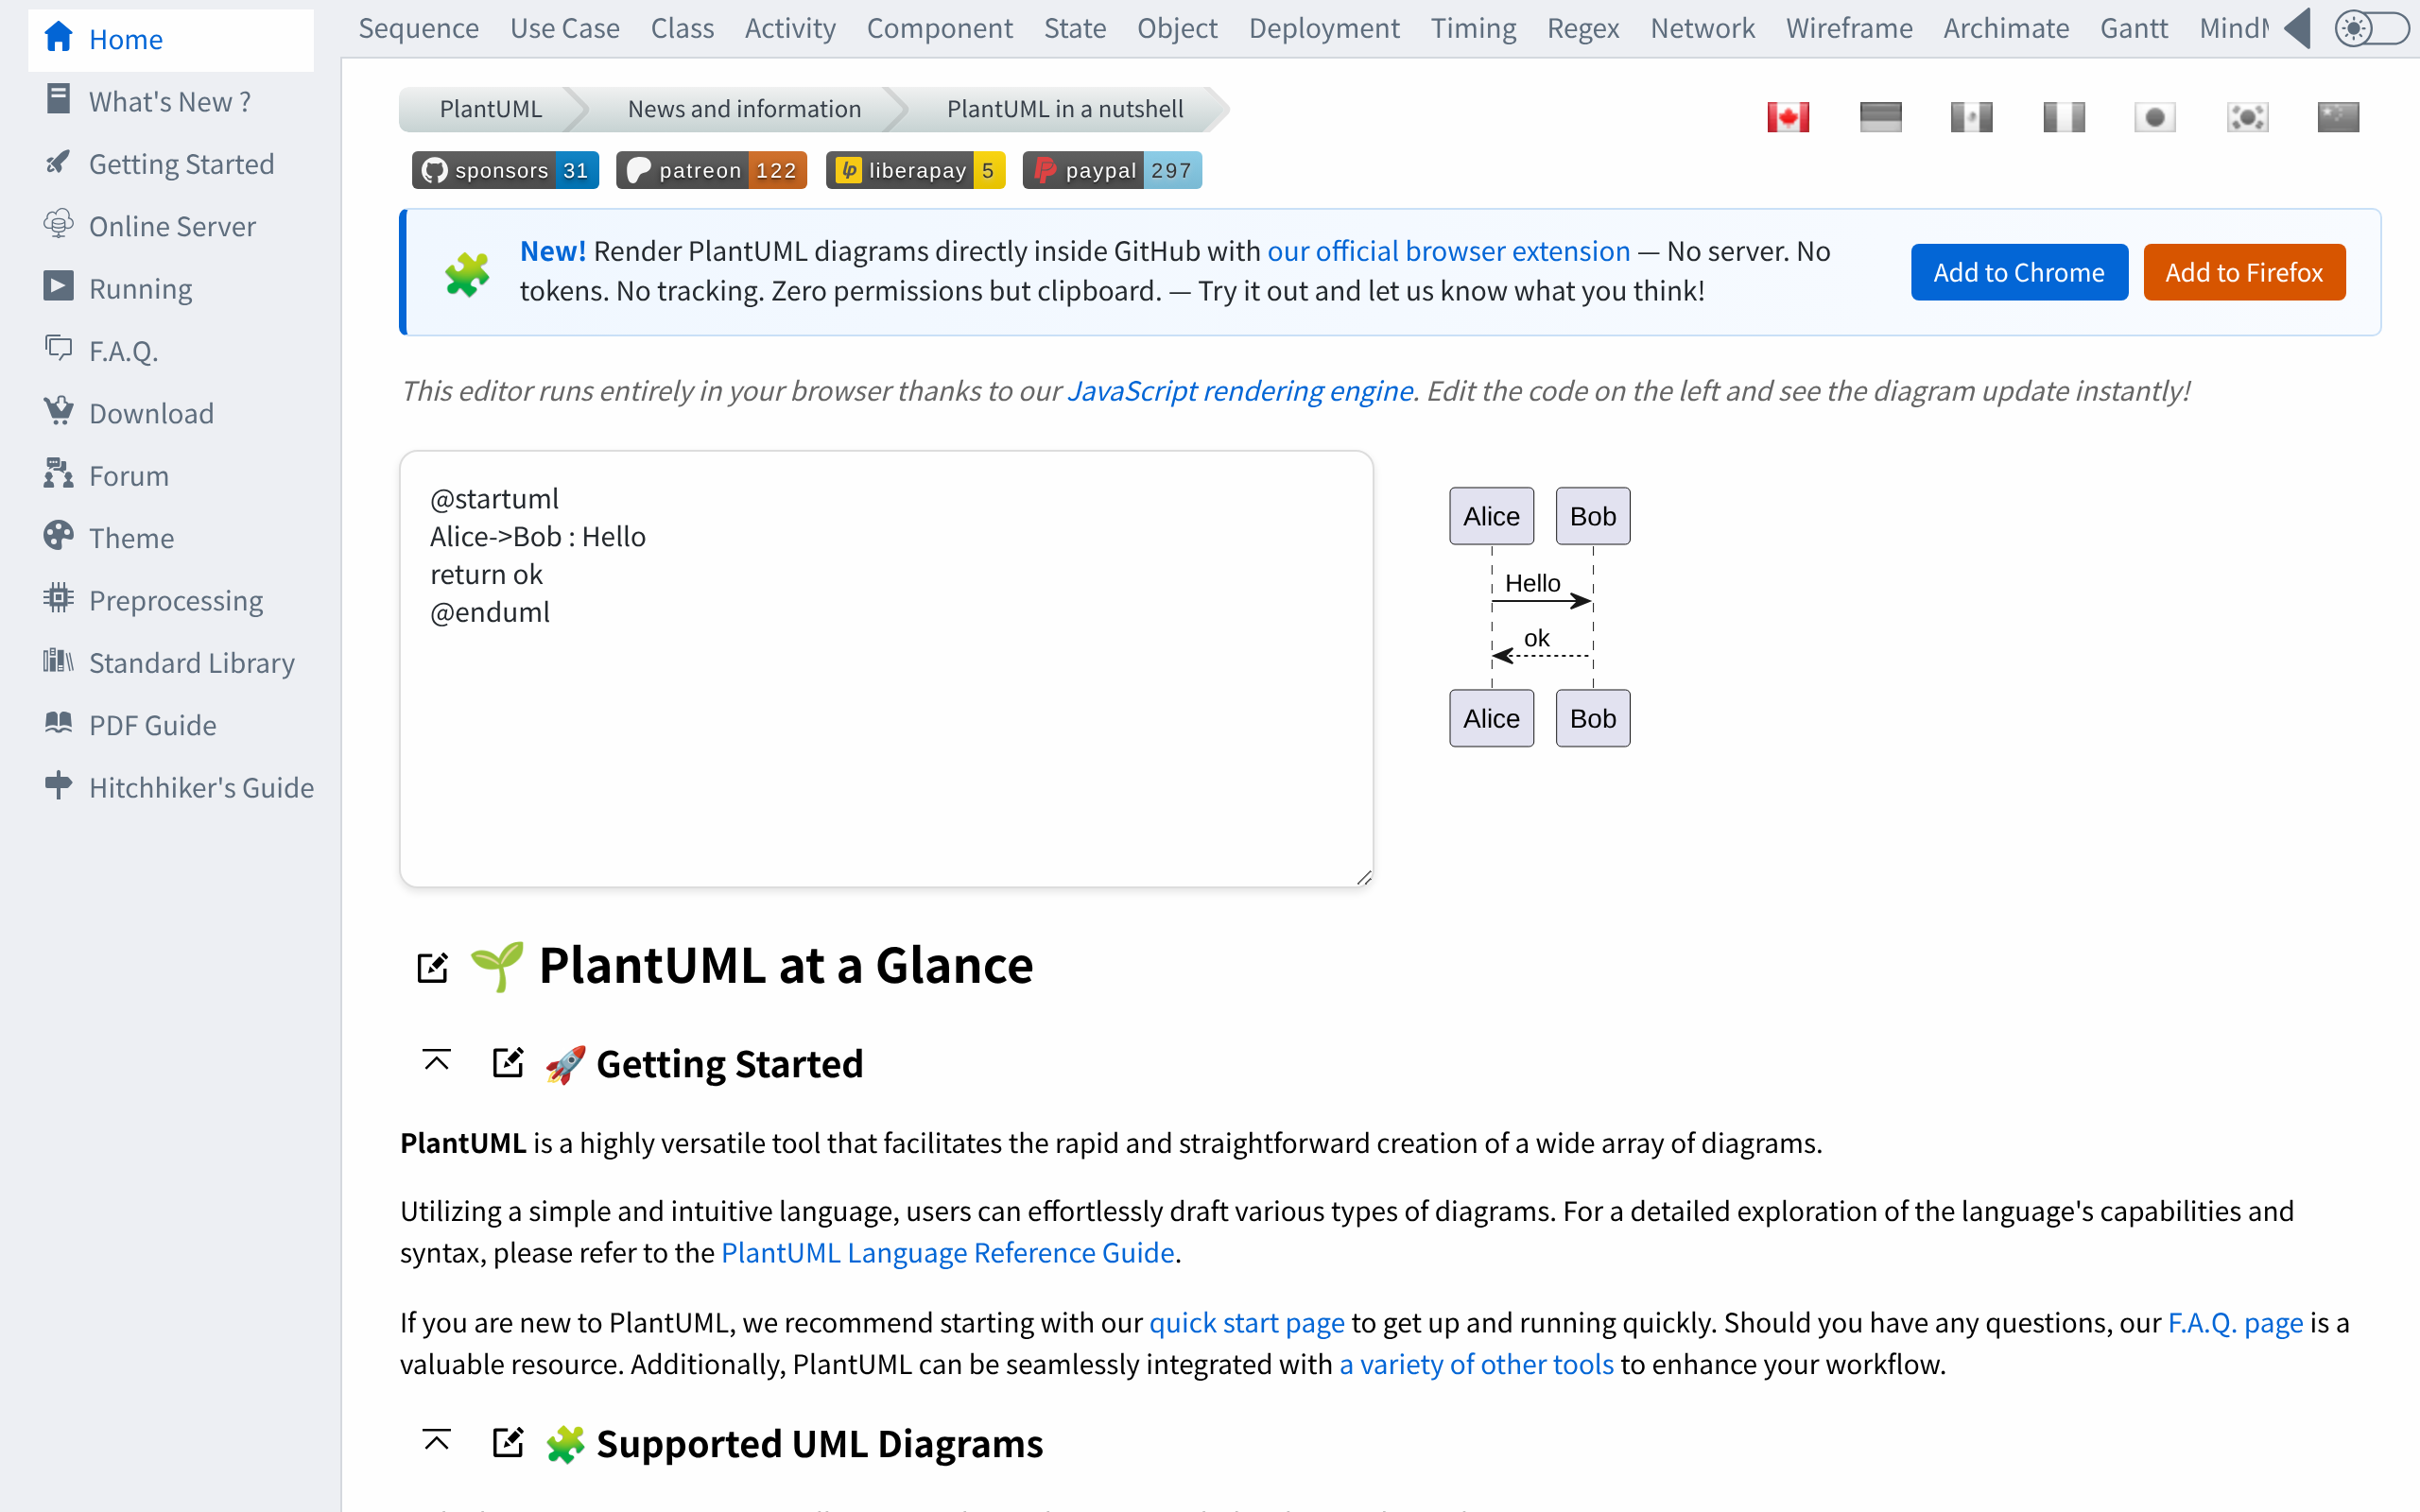
Task: Open the Object menu item
Action: click(1177, 28)
